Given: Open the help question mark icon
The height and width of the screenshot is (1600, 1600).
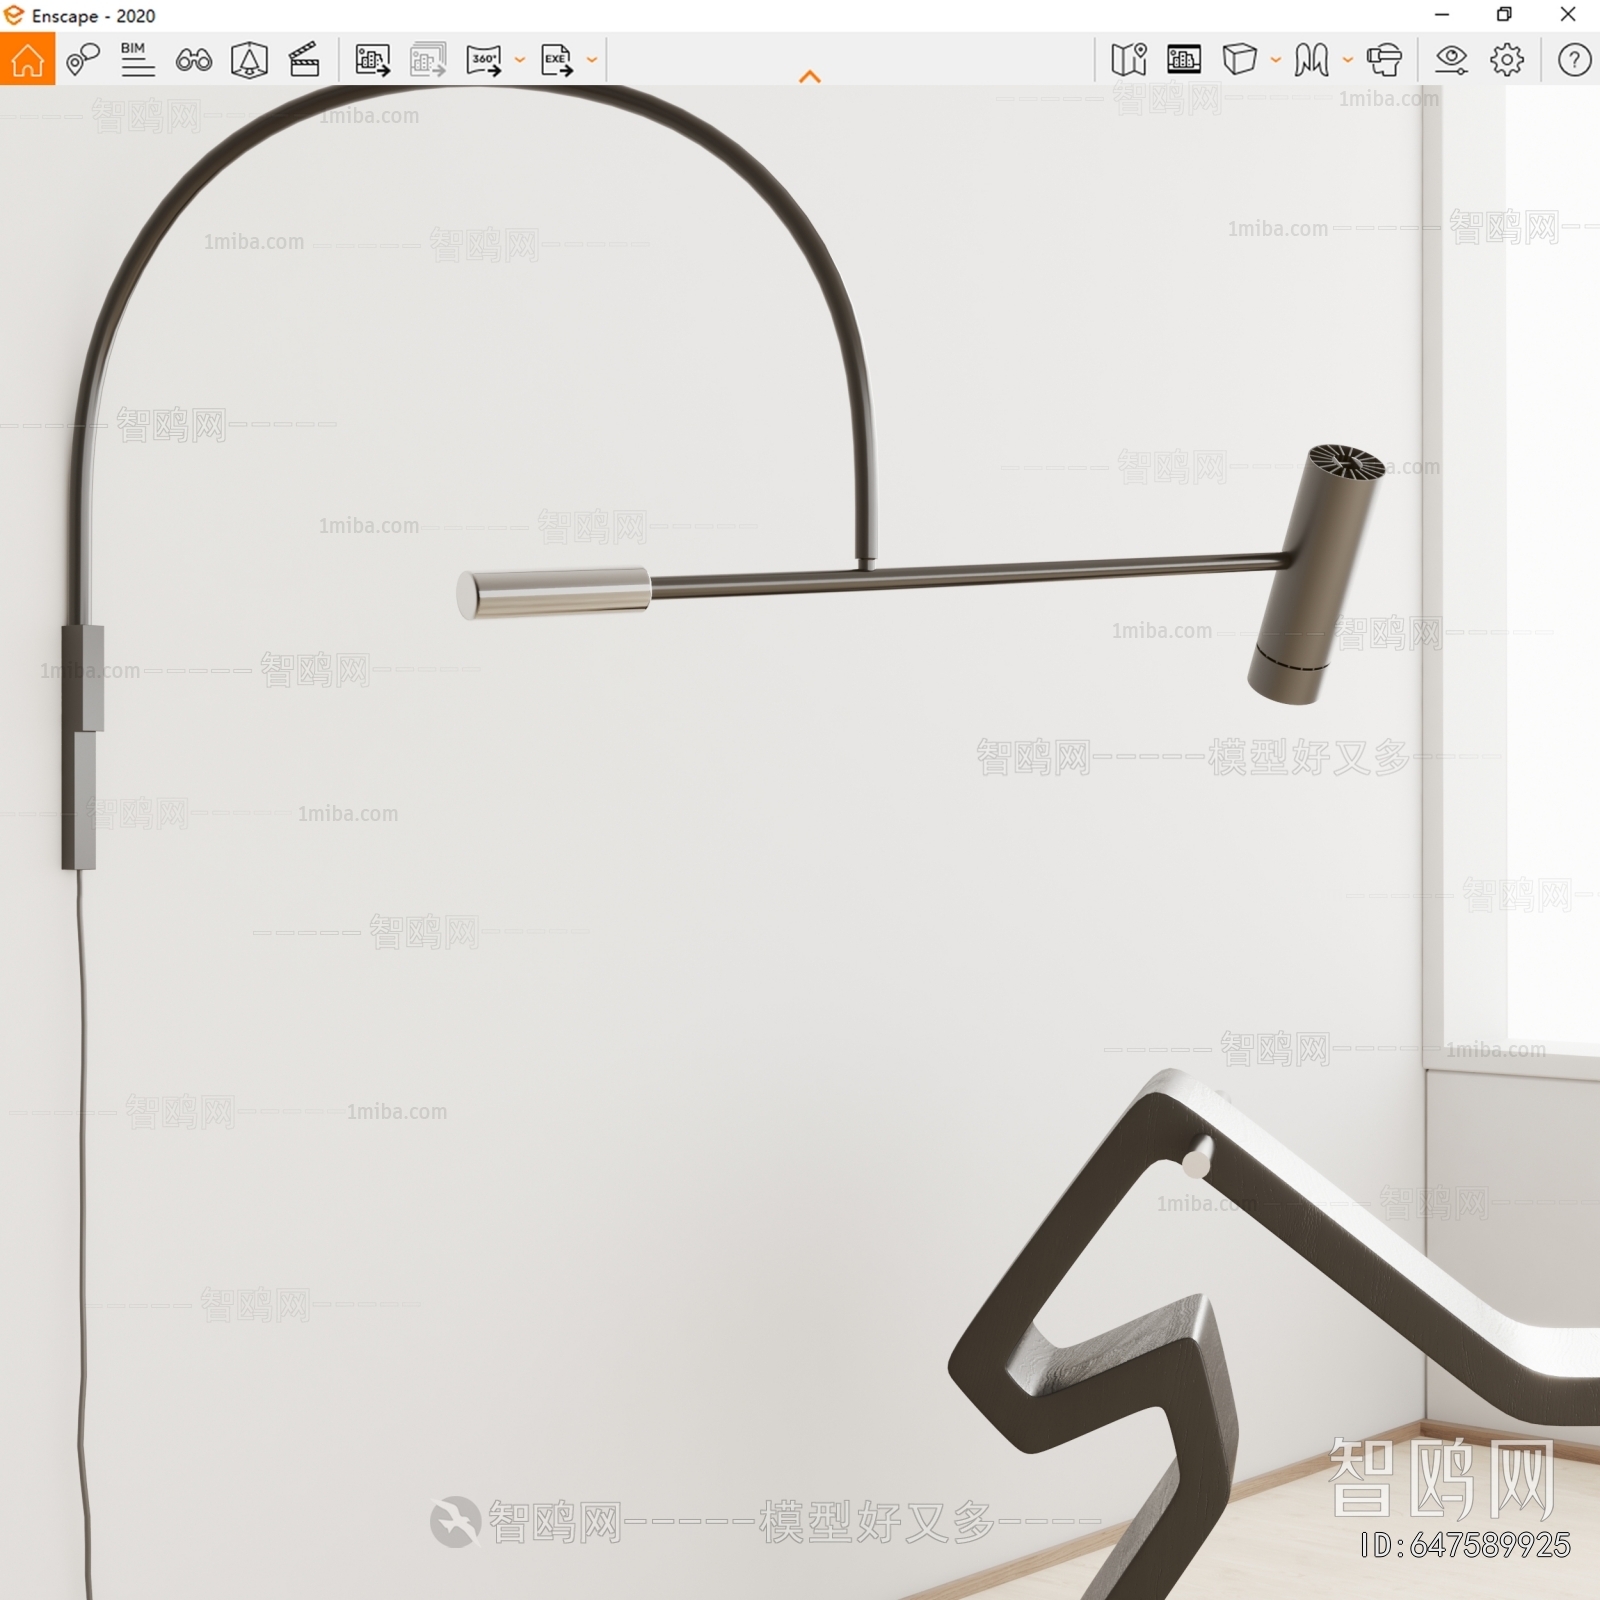Looking at the screenshot, I should [1574, 60].
